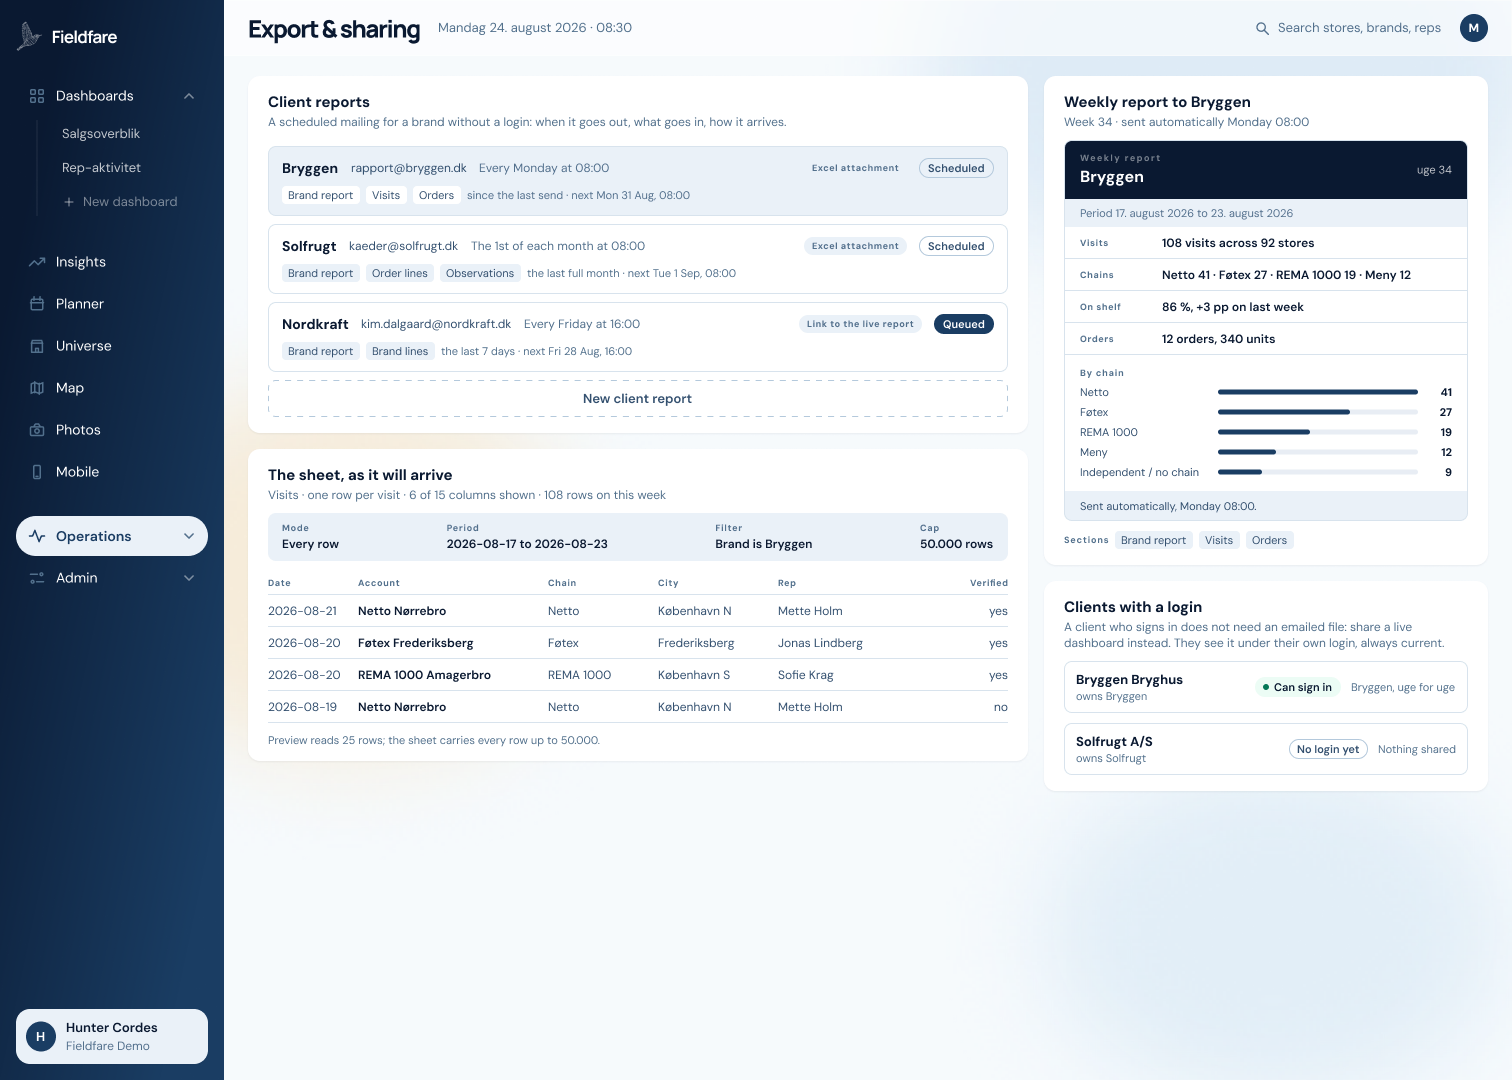The width and height of the screenshot is (1512, 1080).
Task: Click the Insights trend-line icon
Action: click(x=37, y=262)
